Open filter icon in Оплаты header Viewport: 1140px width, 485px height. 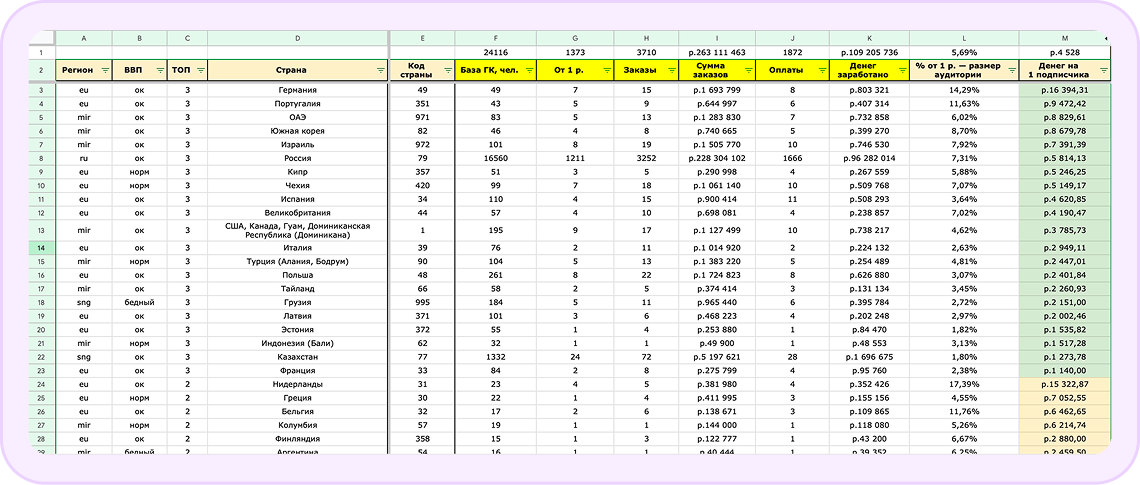pos(820,71)
